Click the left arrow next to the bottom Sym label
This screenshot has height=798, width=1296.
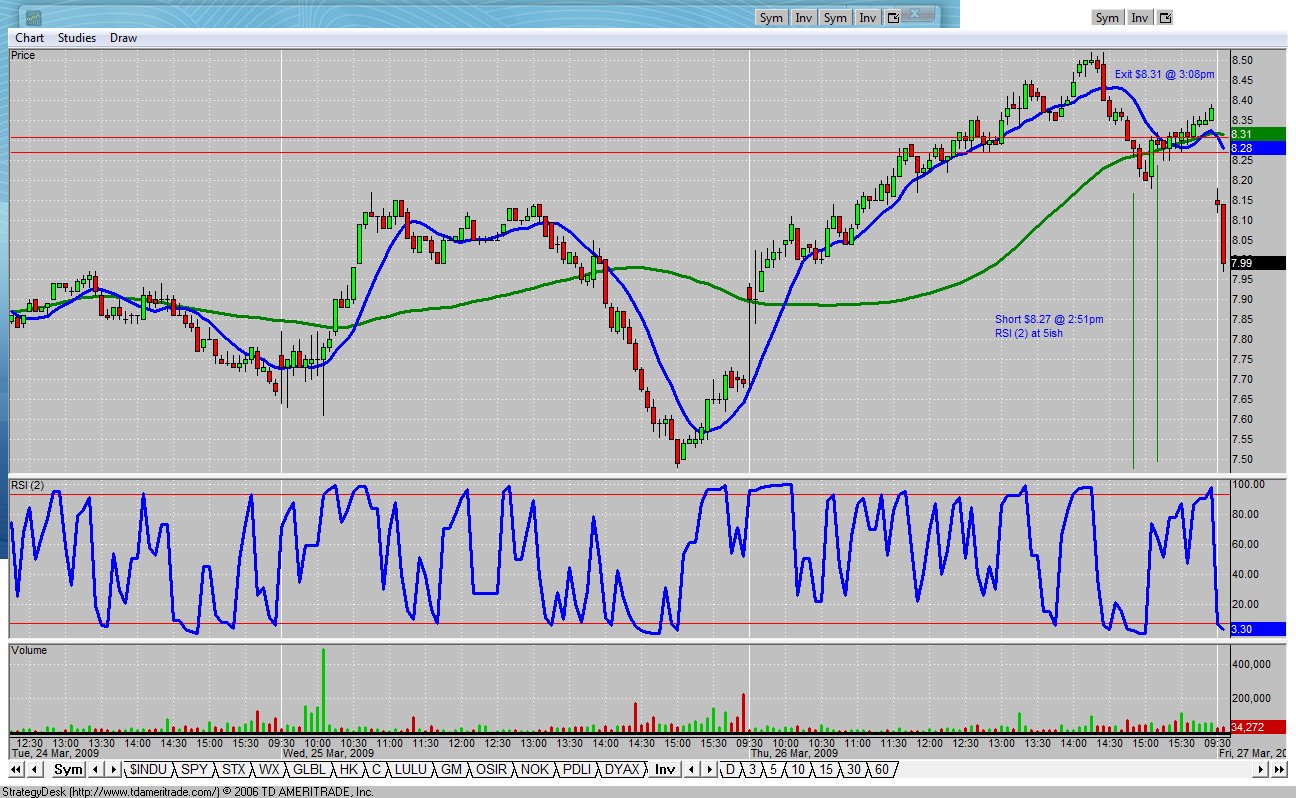pos(97,769)
